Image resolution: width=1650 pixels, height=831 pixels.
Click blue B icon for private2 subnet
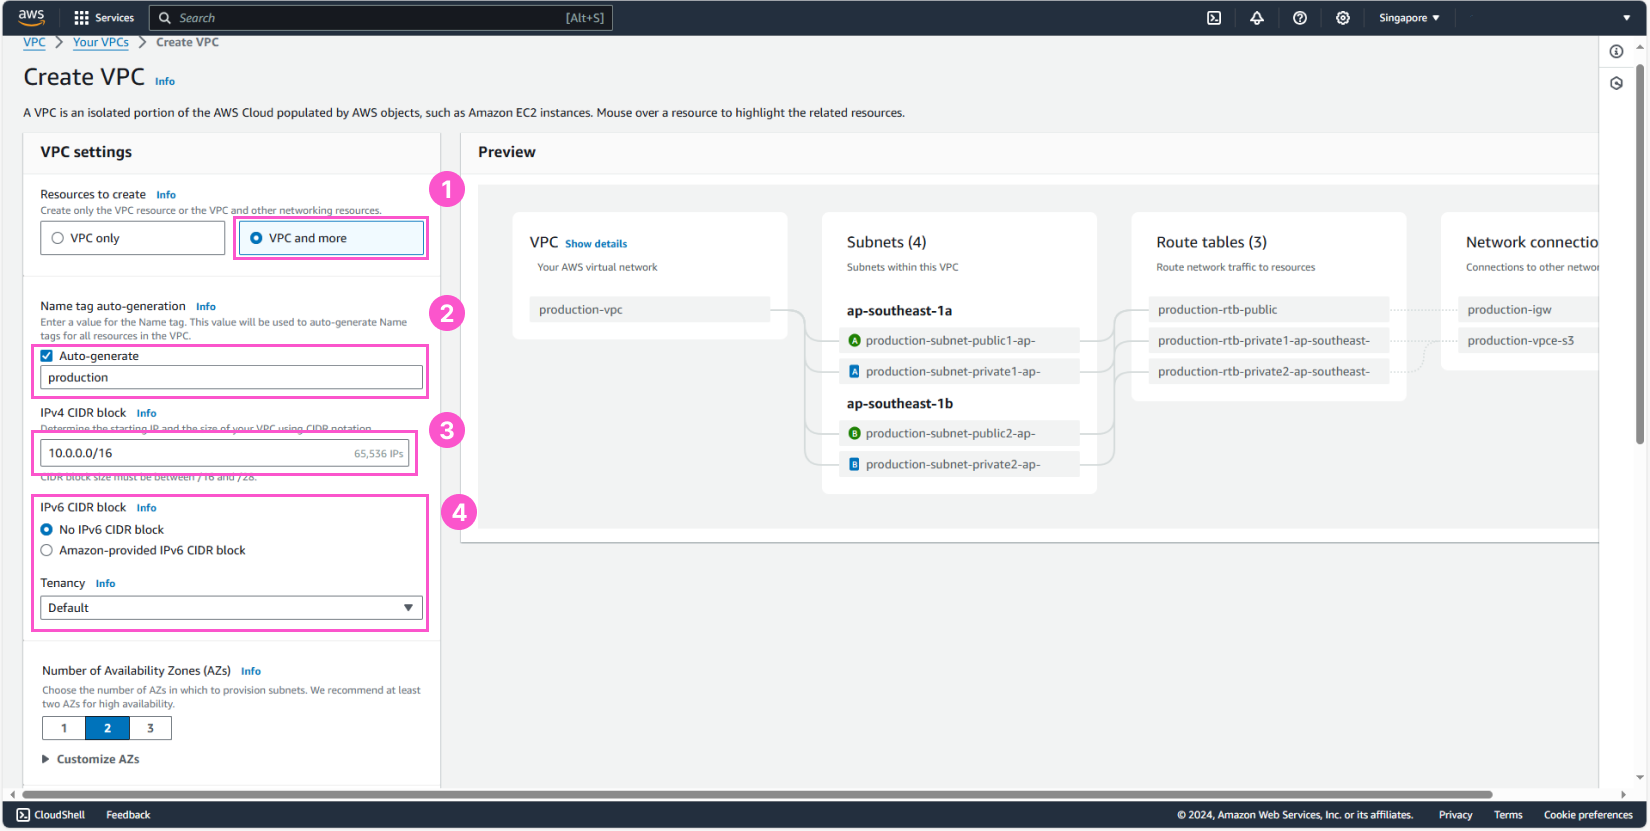click(854, 464)
